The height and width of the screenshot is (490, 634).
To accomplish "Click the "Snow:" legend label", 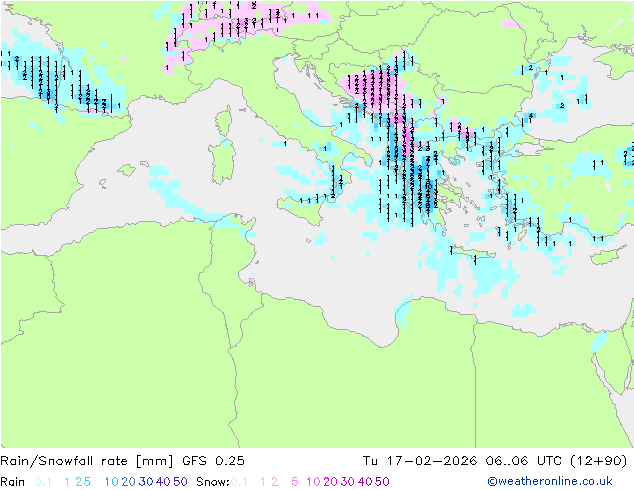I will 213,482.
